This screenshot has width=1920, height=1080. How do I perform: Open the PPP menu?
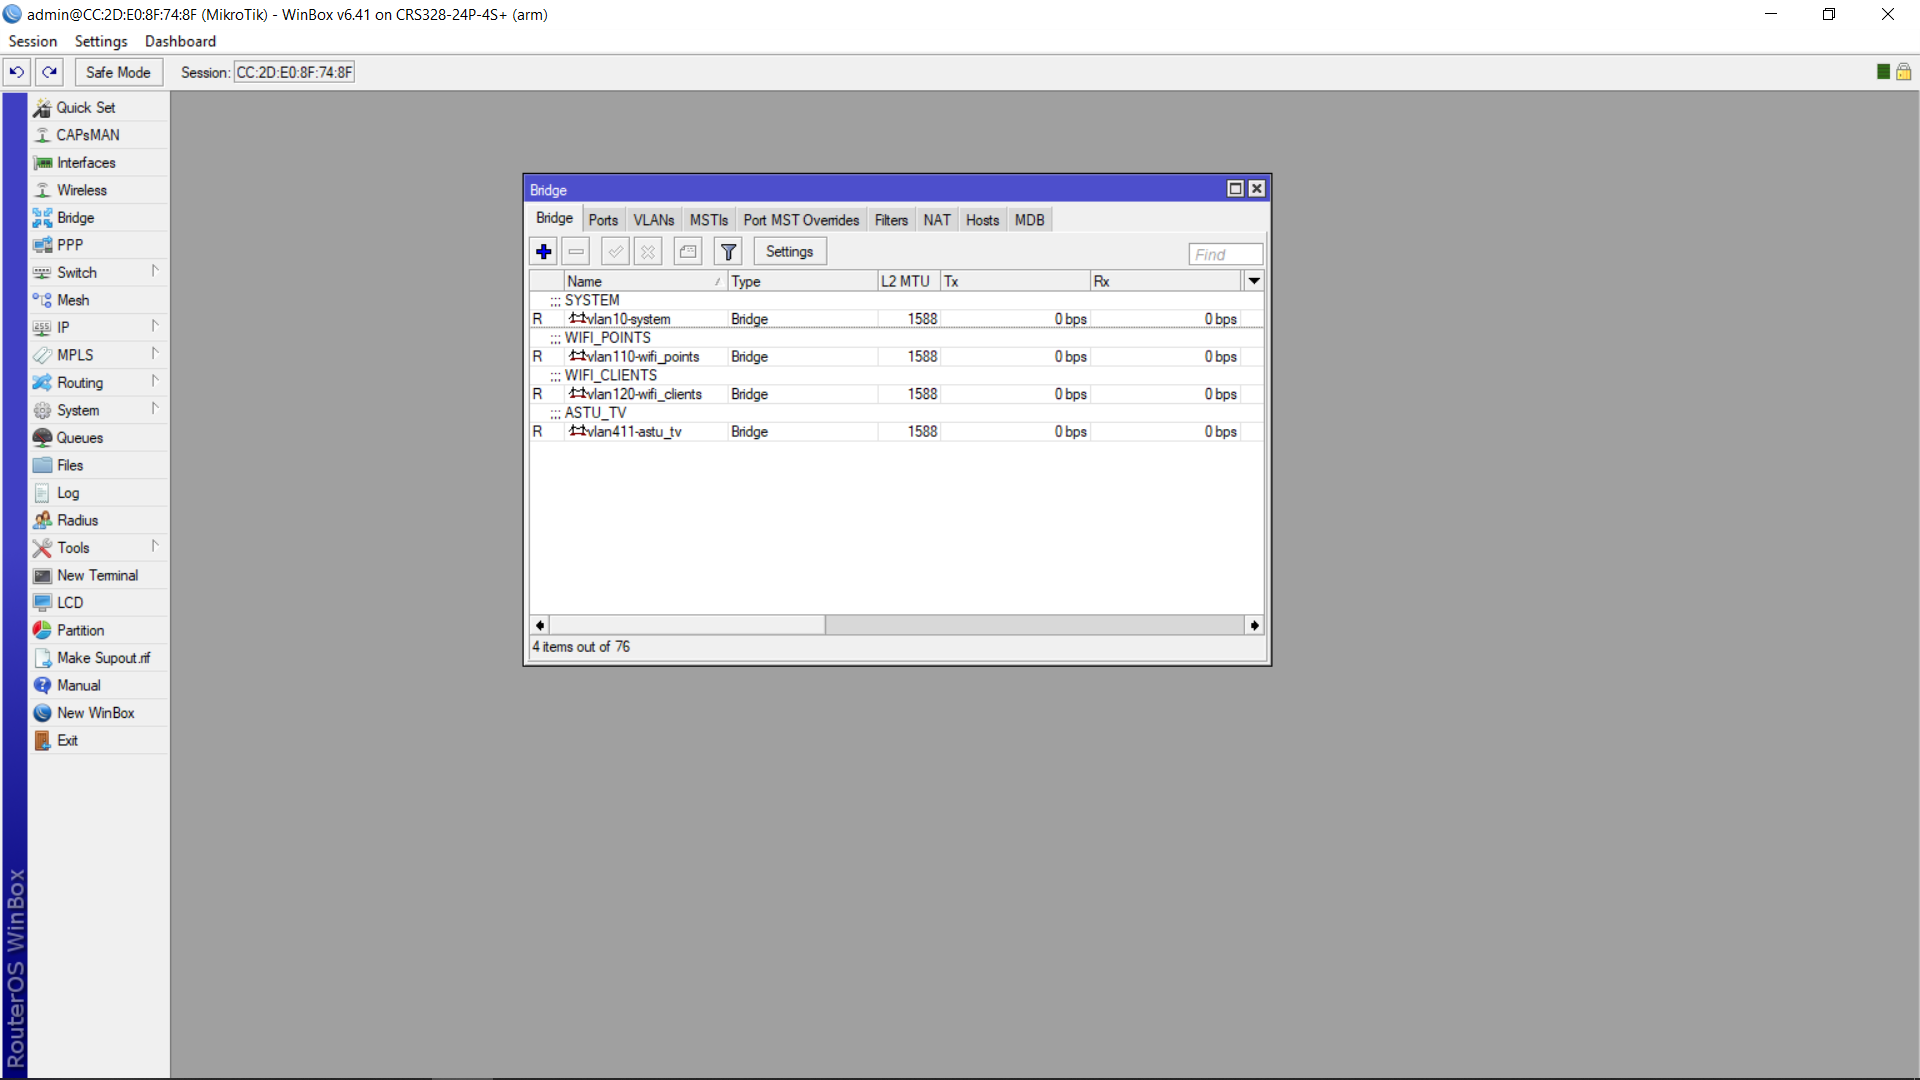pyautogui.click(x=98, y=245)
